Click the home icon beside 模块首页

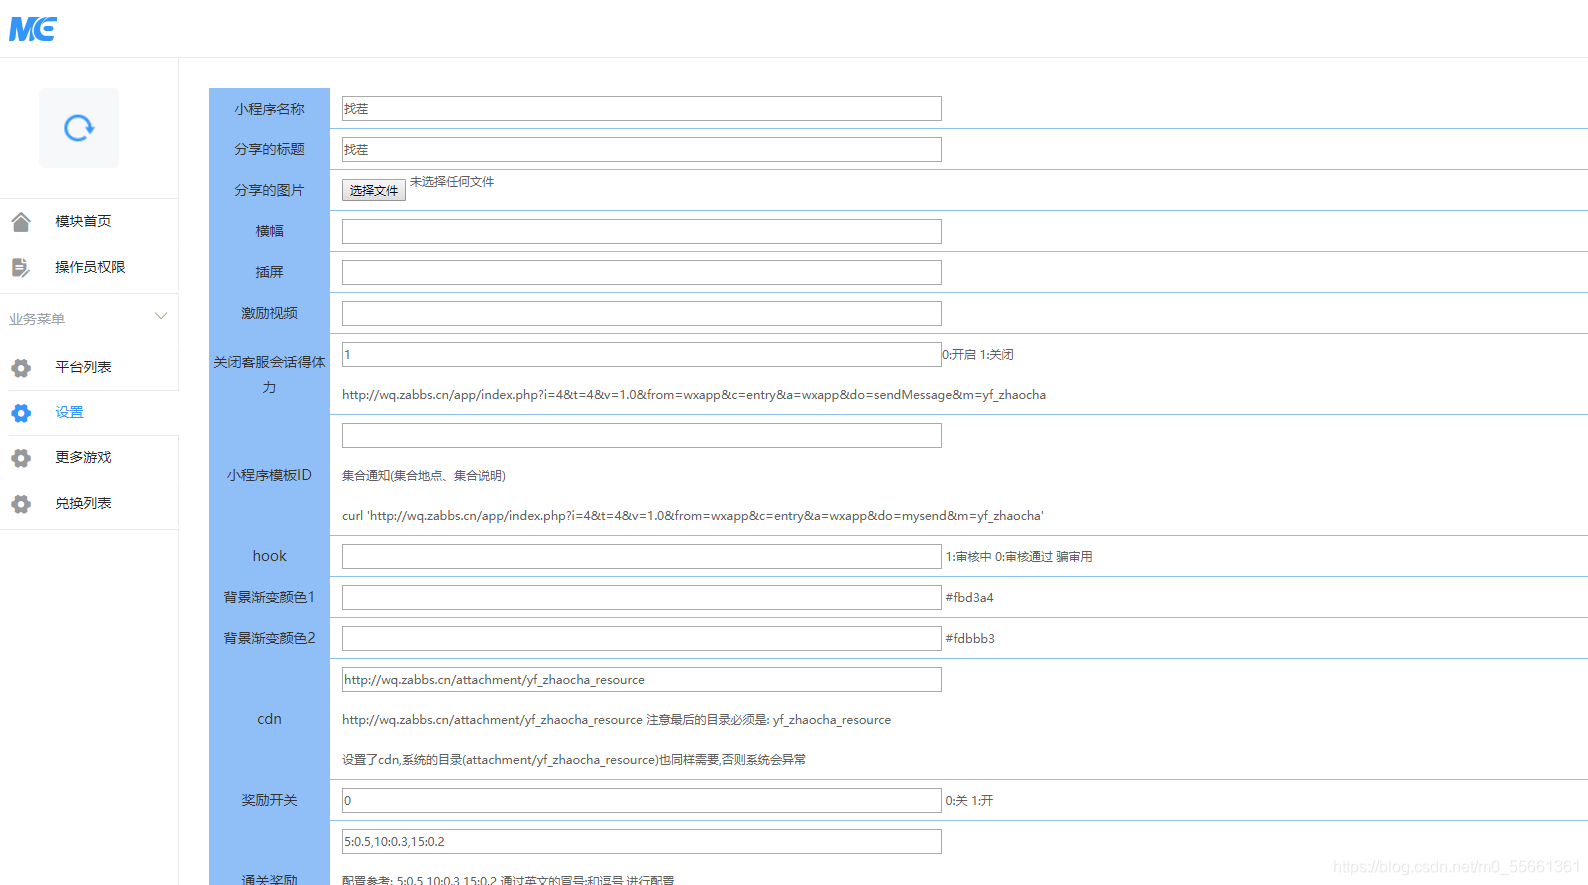(21, 222)
